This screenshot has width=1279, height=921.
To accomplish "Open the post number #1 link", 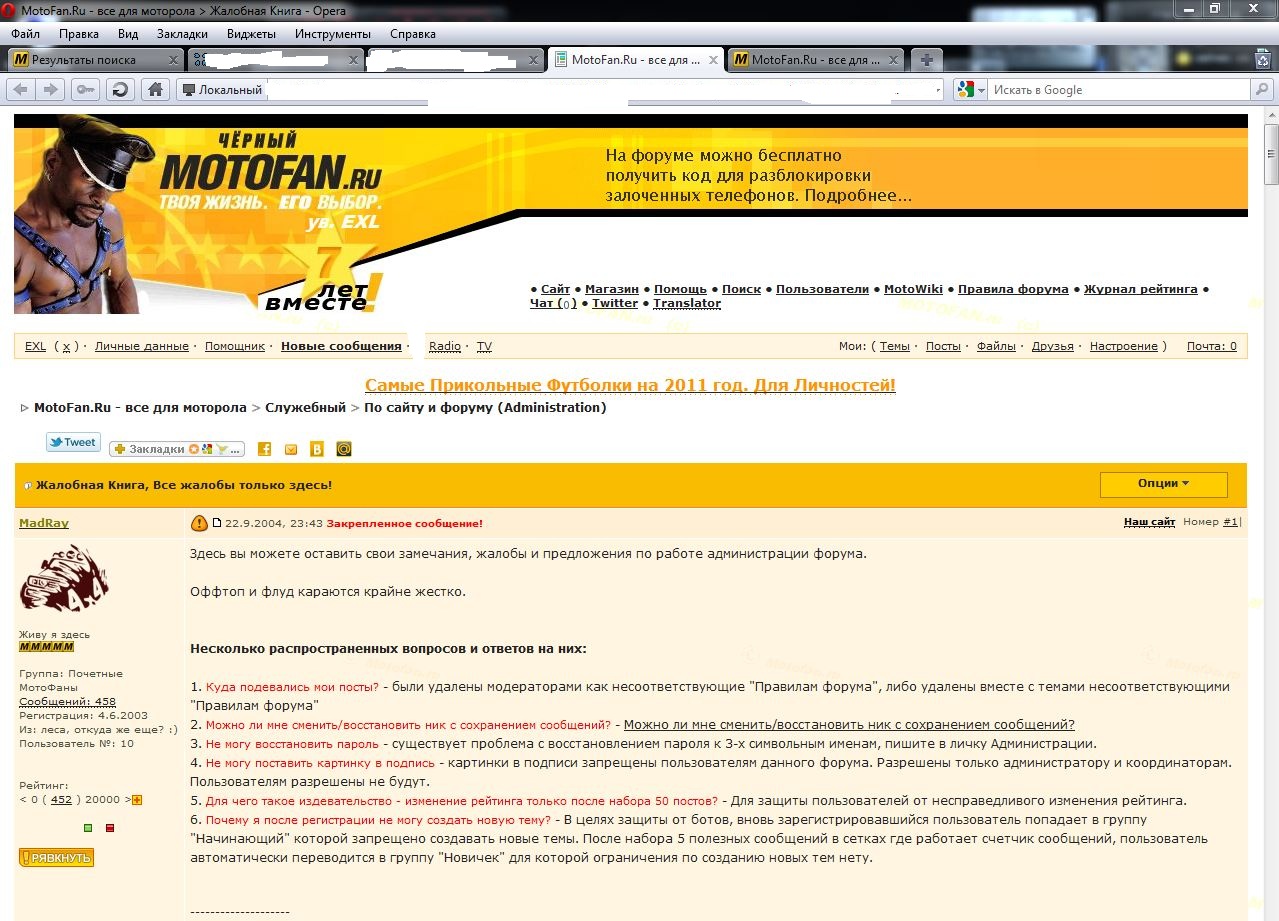I will [1230, 522].
